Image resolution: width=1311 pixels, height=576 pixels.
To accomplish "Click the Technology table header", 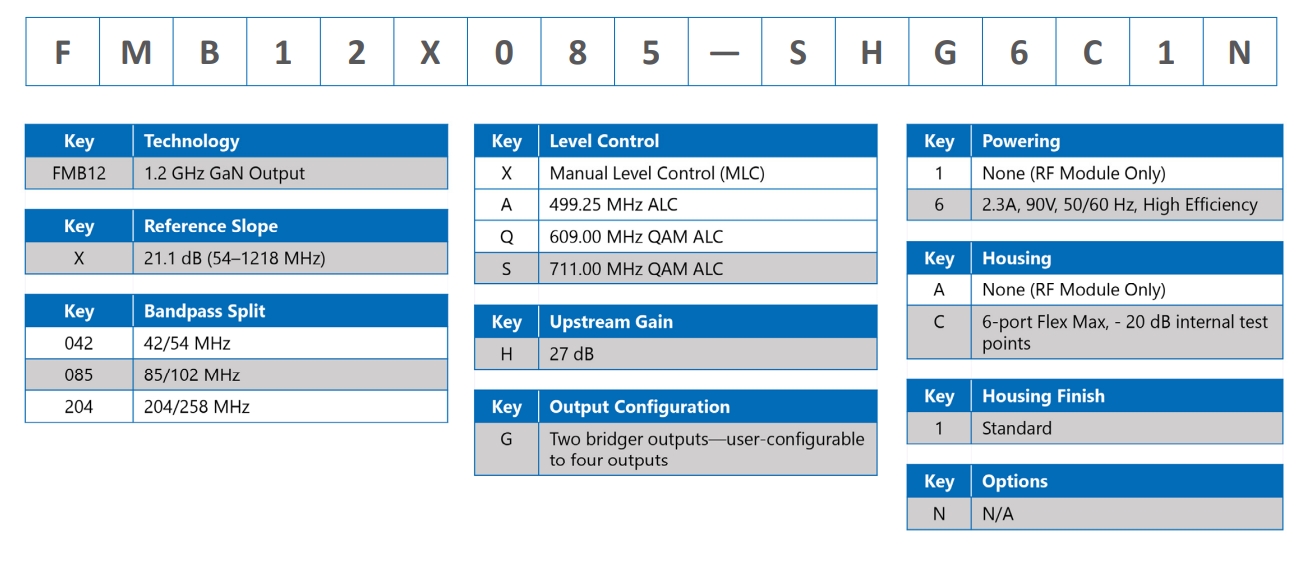I will tap(290, 141).
